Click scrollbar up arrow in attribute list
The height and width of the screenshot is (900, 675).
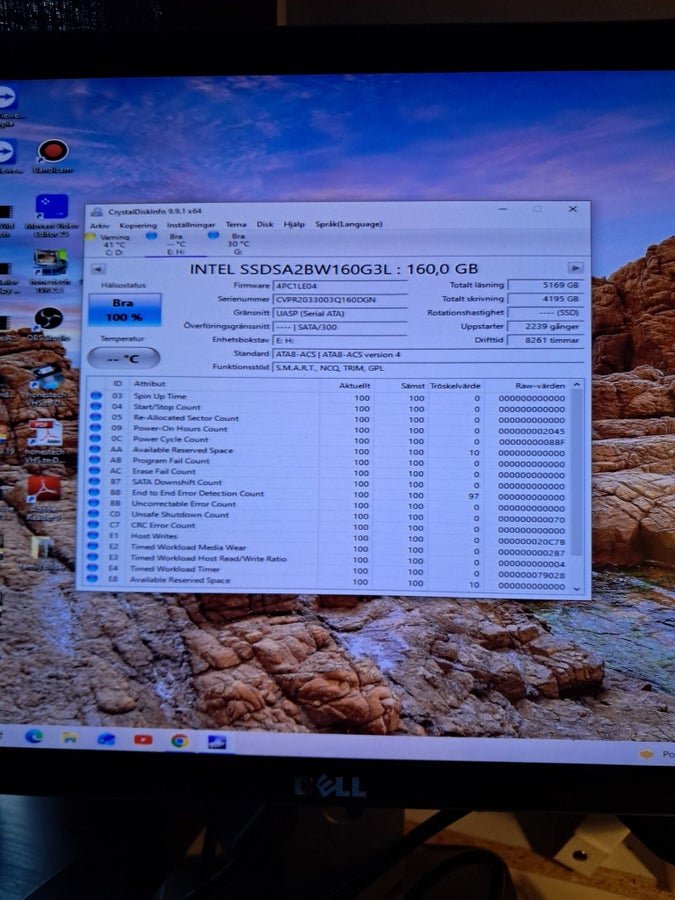(x=576, y=384)
